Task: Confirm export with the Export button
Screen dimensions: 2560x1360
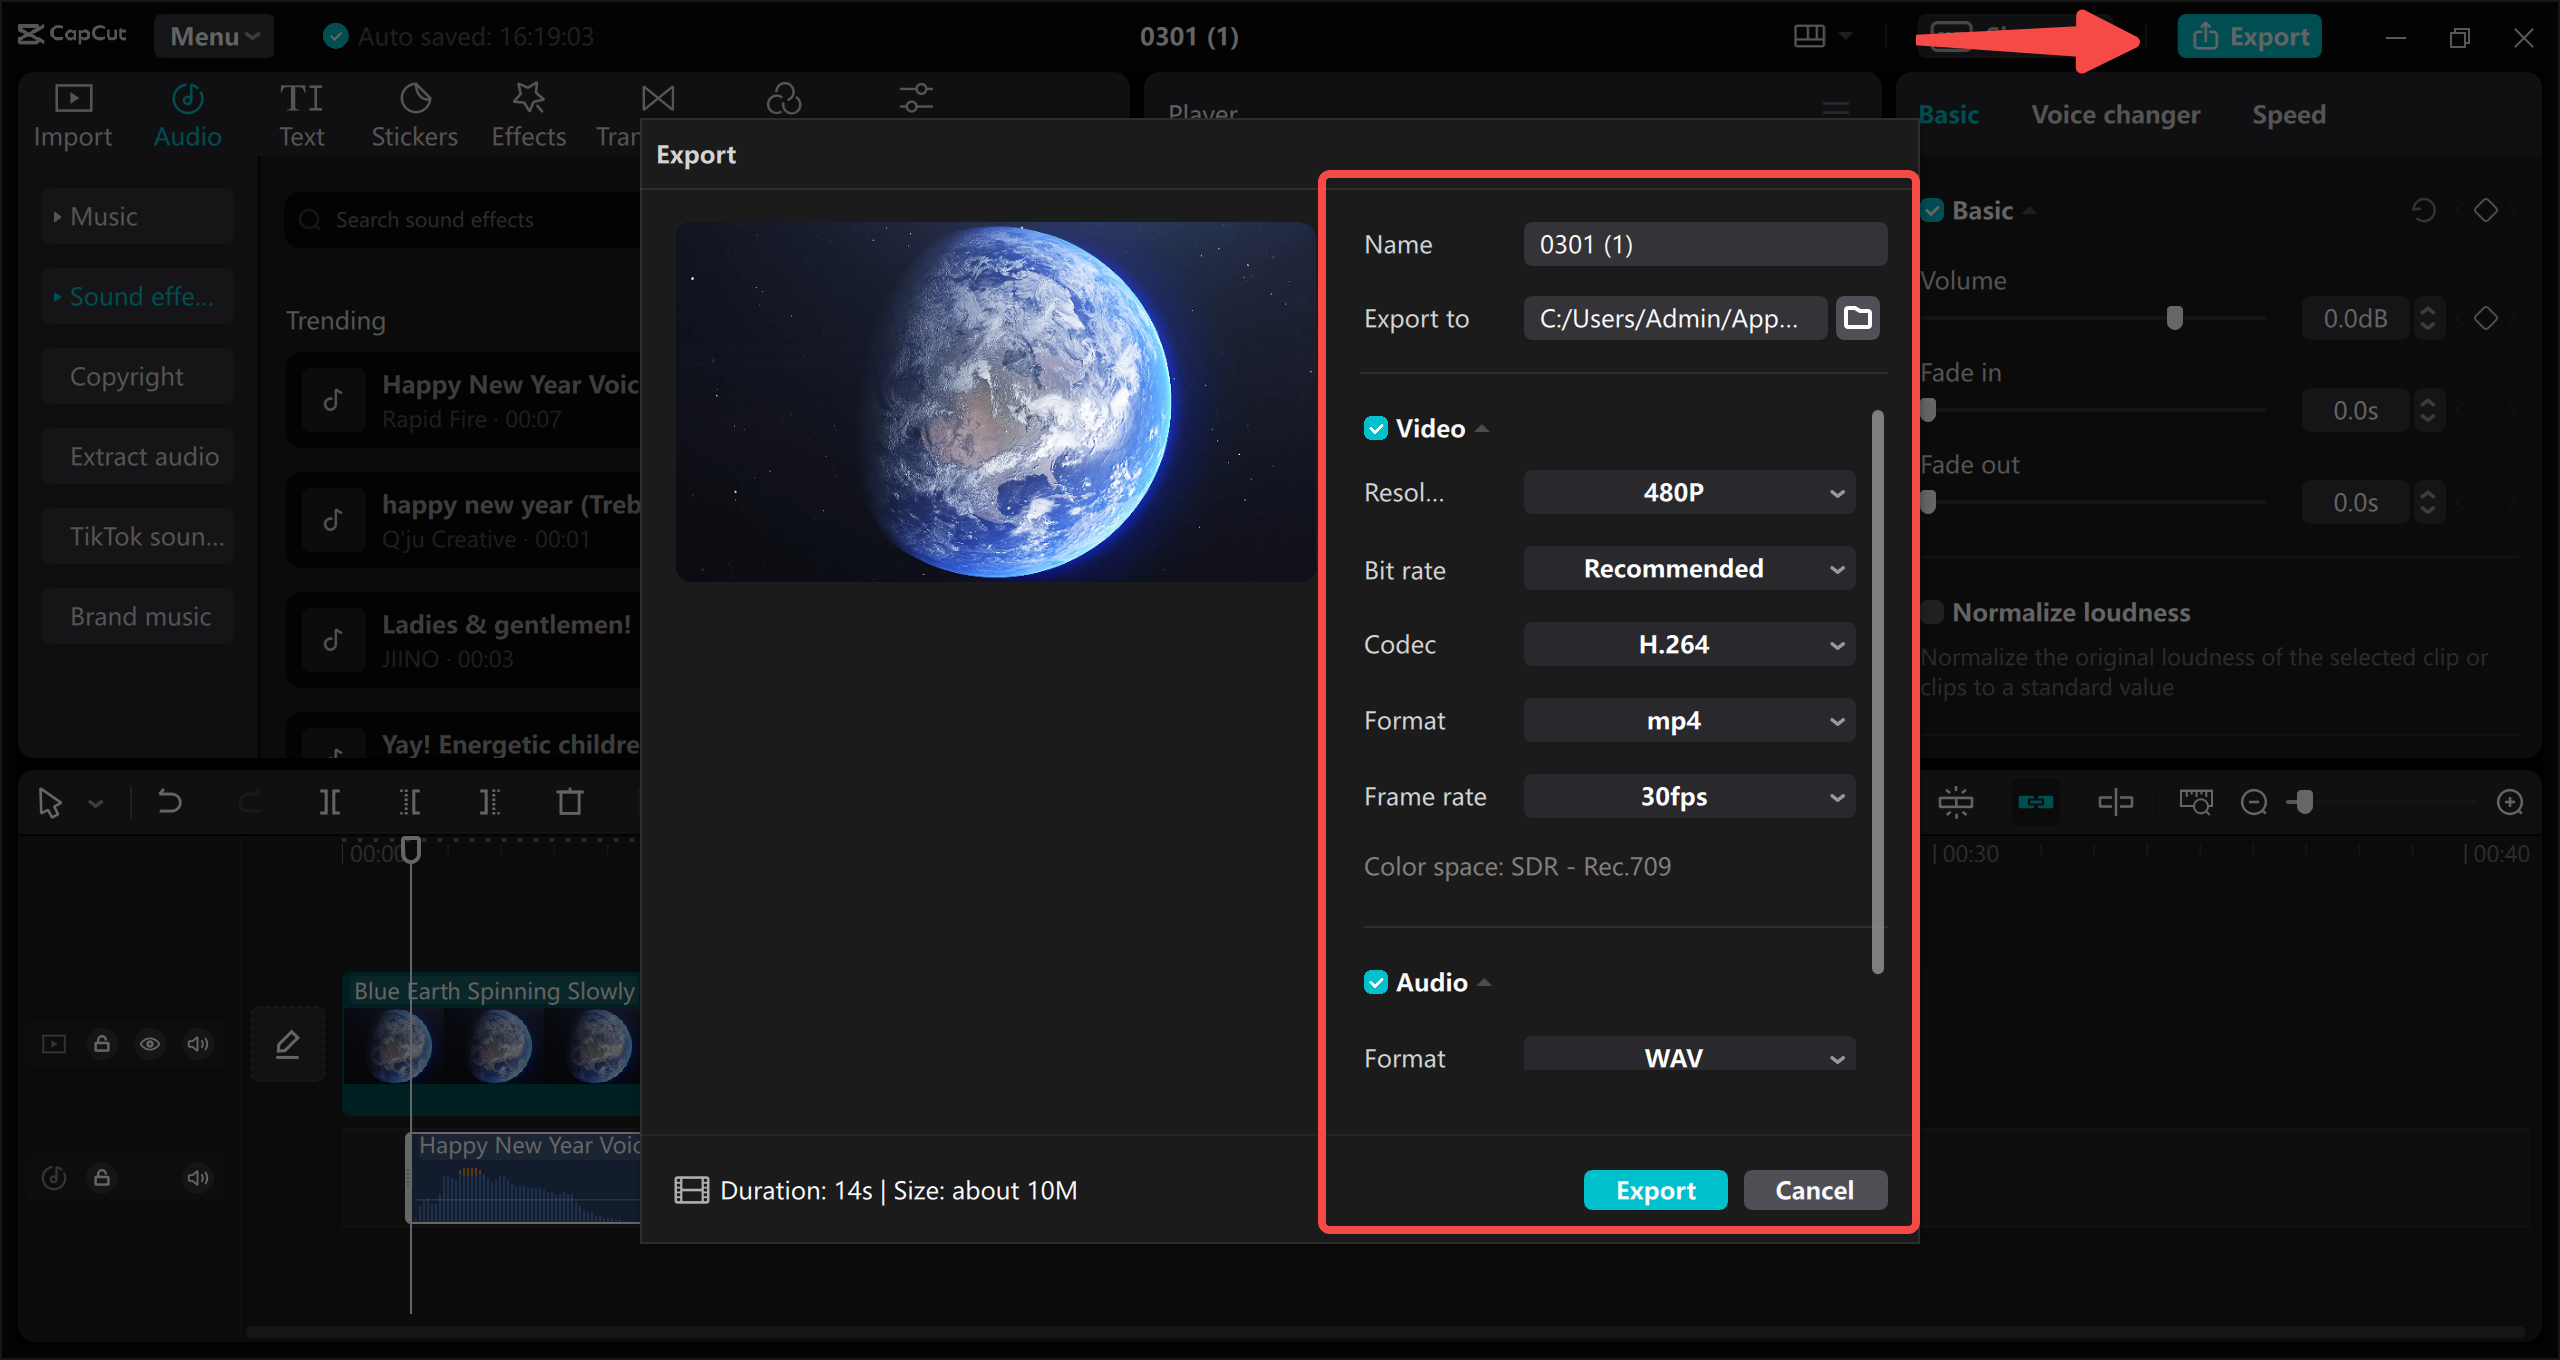Action: (1655, 1190)
